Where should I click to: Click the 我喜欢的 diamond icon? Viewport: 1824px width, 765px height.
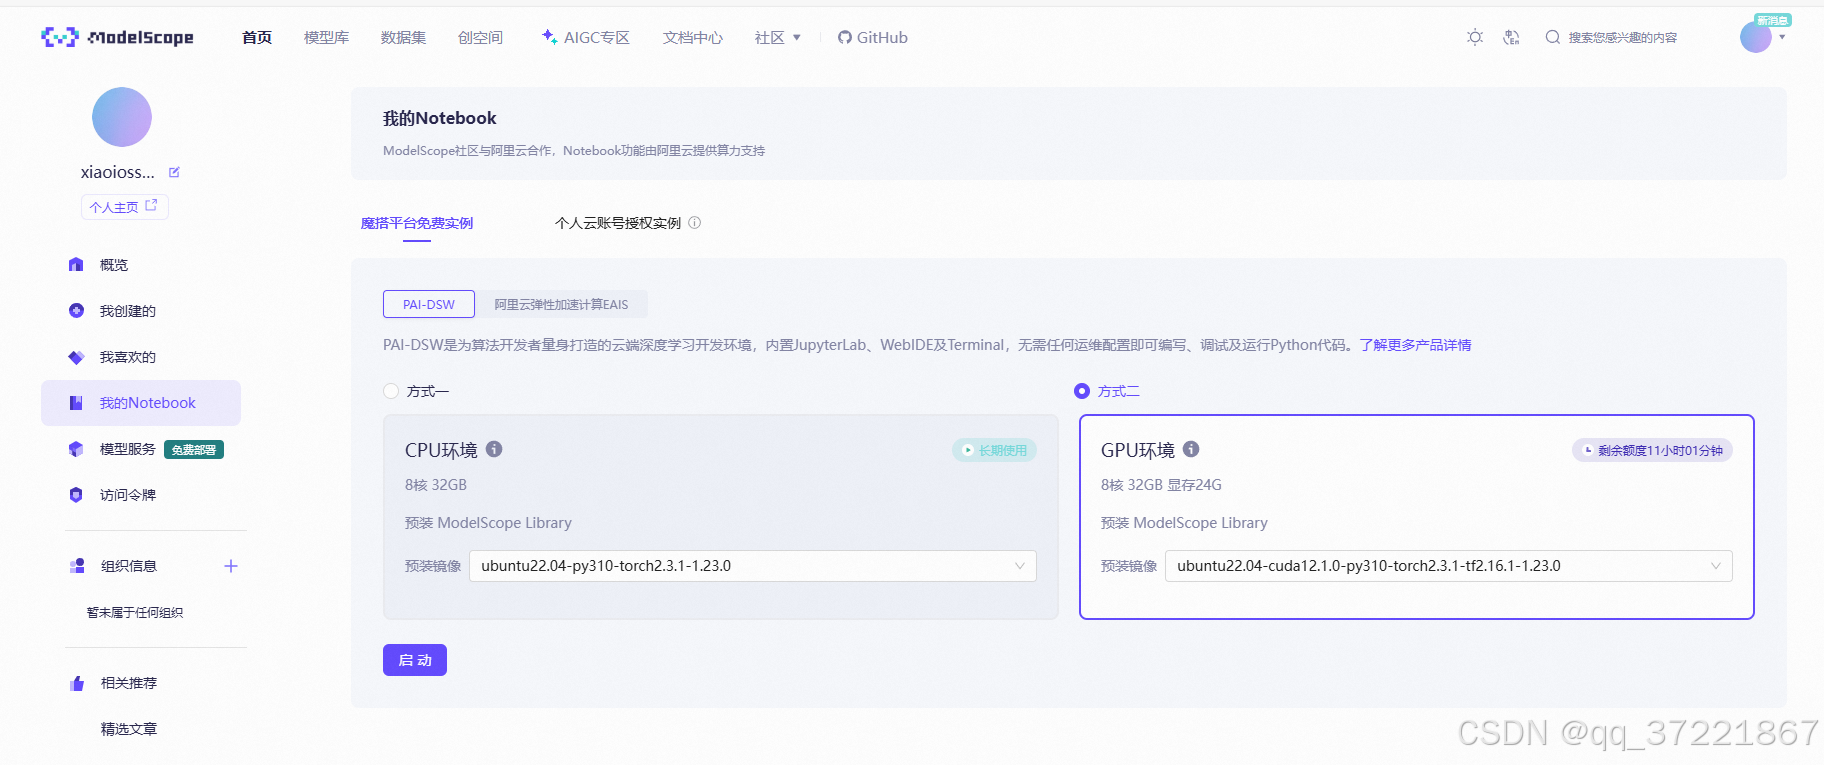click(76, 357)
